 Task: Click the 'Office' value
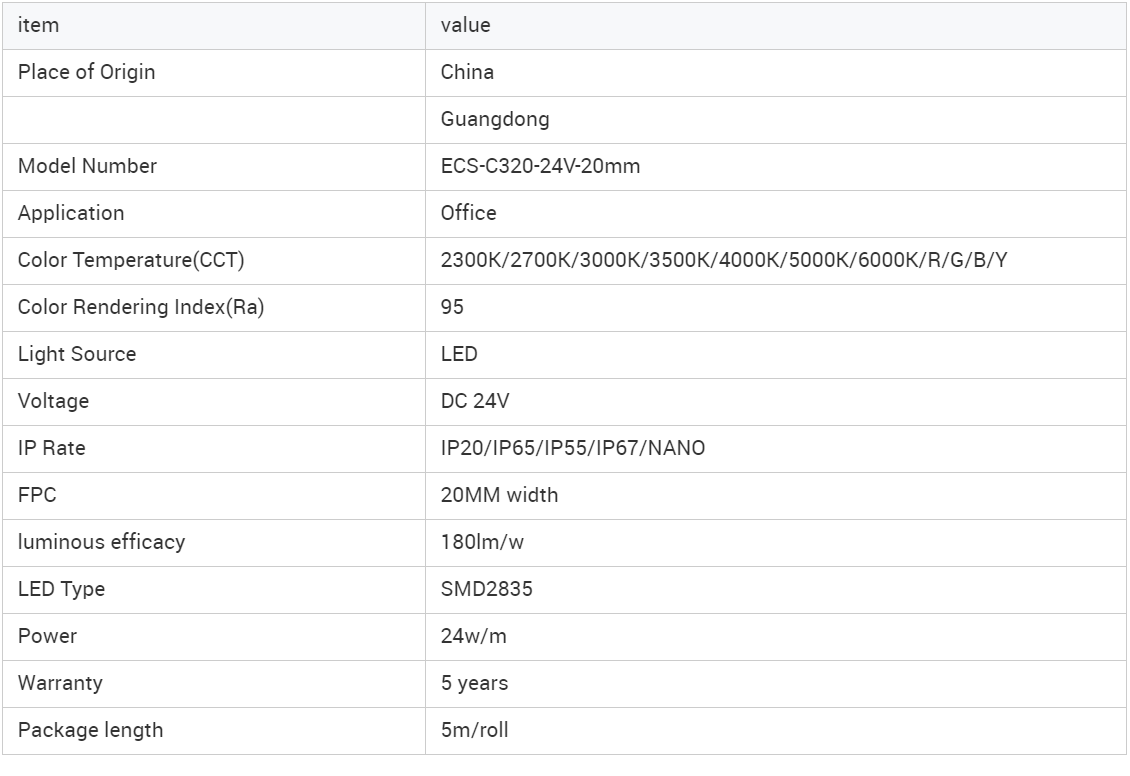pos(468,213)
